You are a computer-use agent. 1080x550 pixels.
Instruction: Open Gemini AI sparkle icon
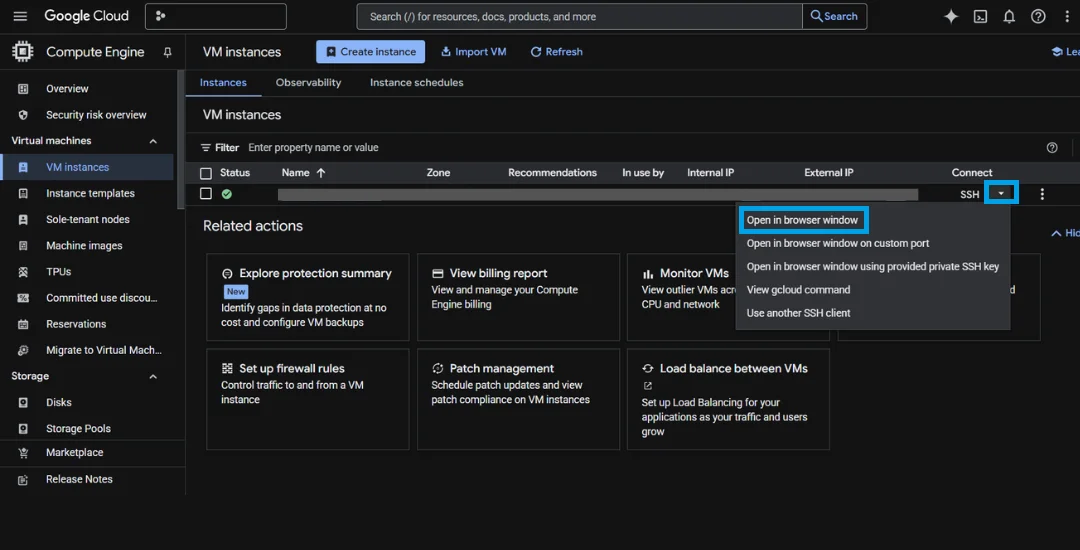tap(951, 17)
